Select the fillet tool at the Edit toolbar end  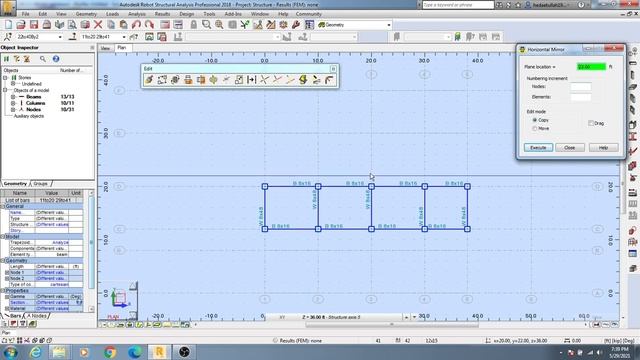click(x=329, y=80)
